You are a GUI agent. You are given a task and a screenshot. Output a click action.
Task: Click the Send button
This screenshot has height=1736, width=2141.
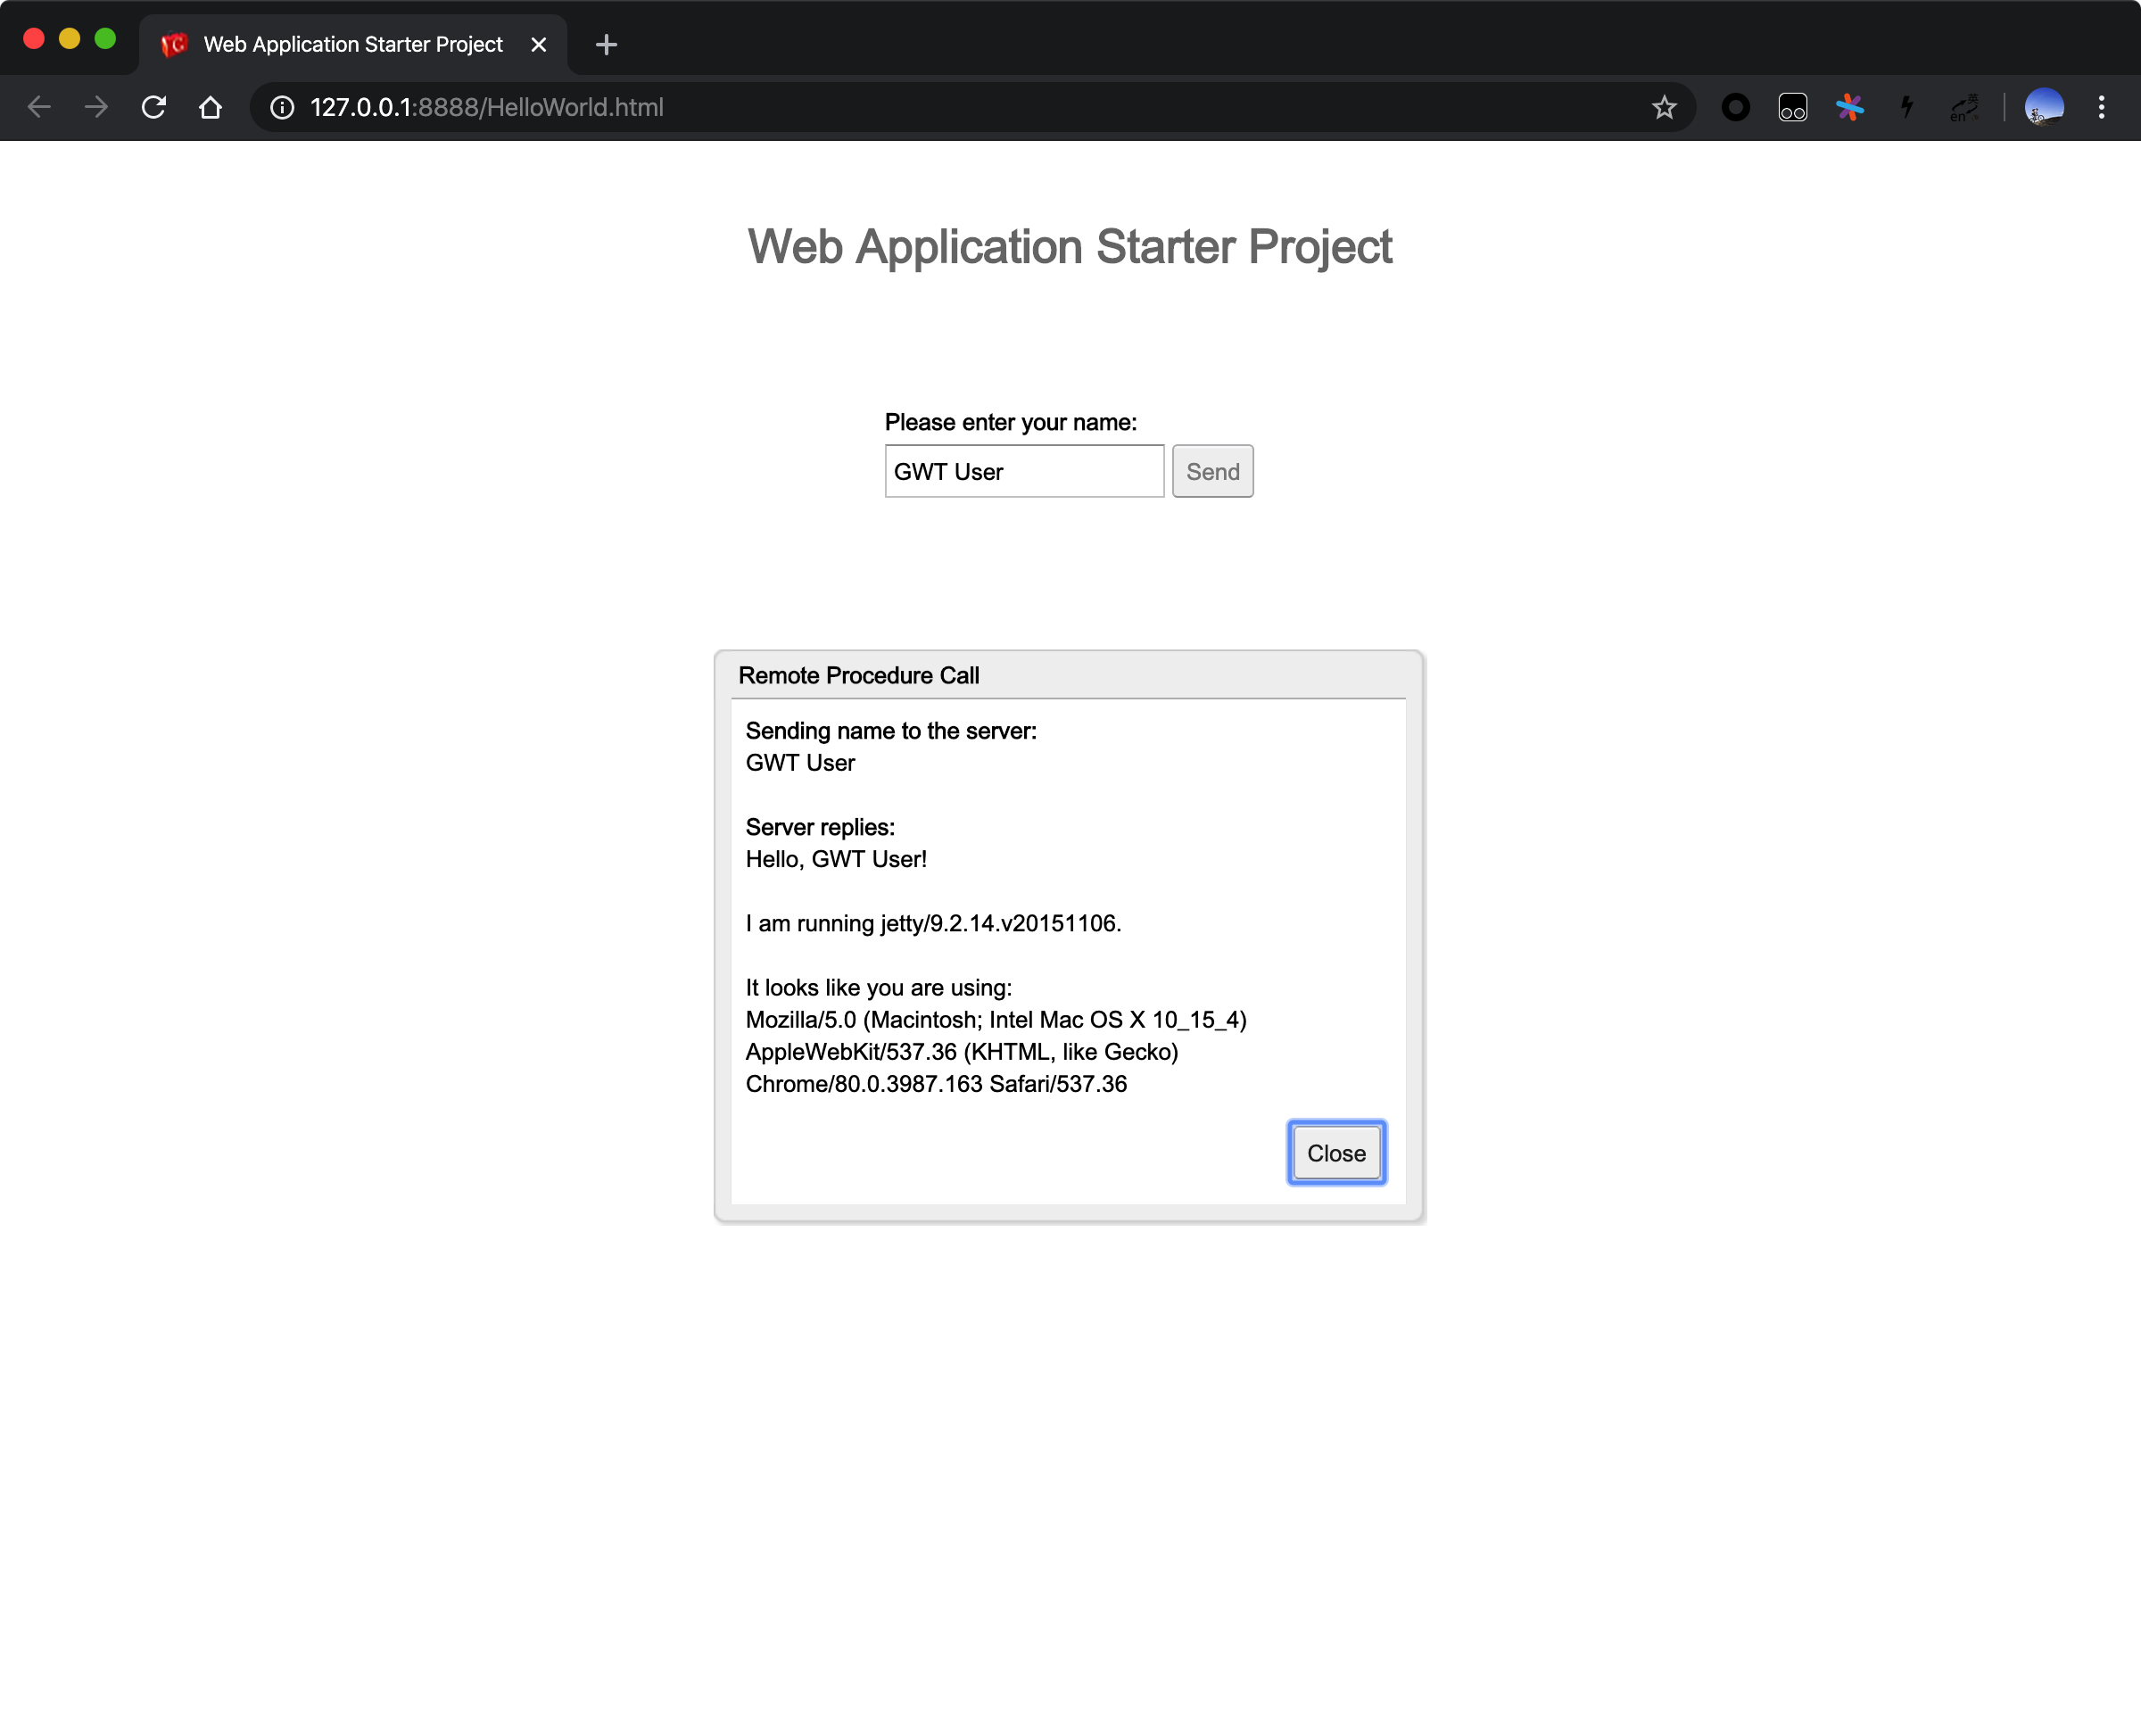(x=1212, y=471)
